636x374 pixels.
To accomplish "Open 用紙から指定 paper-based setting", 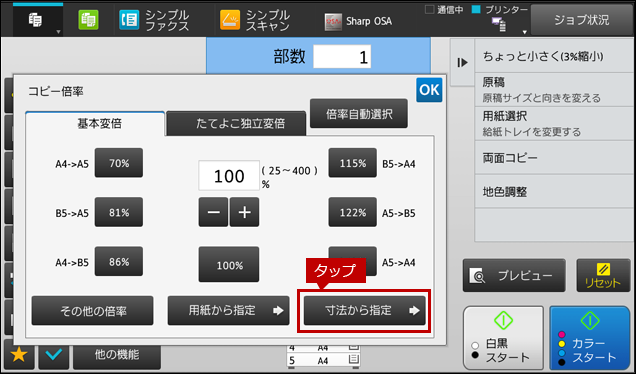I will 228,311.
